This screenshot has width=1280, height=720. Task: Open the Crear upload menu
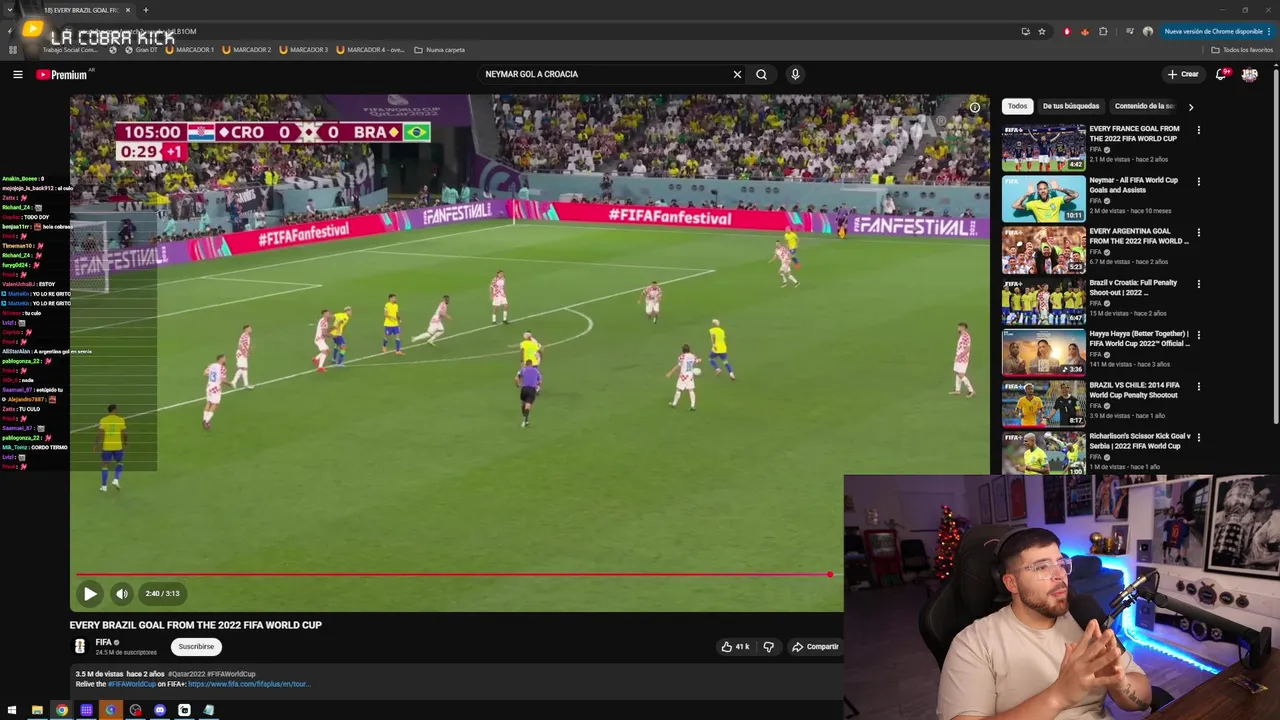point(1182,74)
